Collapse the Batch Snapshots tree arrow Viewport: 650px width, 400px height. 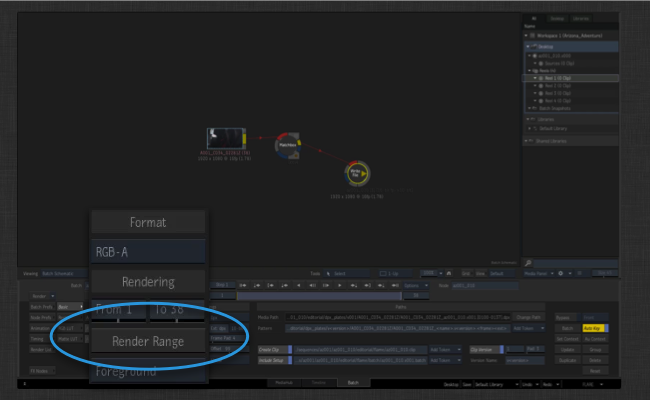click(x=529, y=108)
